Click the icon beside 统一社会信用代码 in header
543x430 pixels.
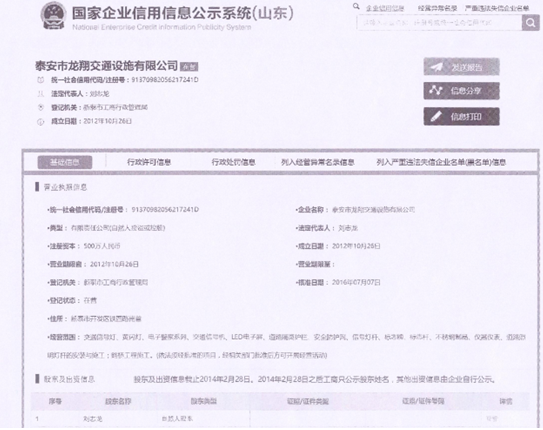[41, 80]
